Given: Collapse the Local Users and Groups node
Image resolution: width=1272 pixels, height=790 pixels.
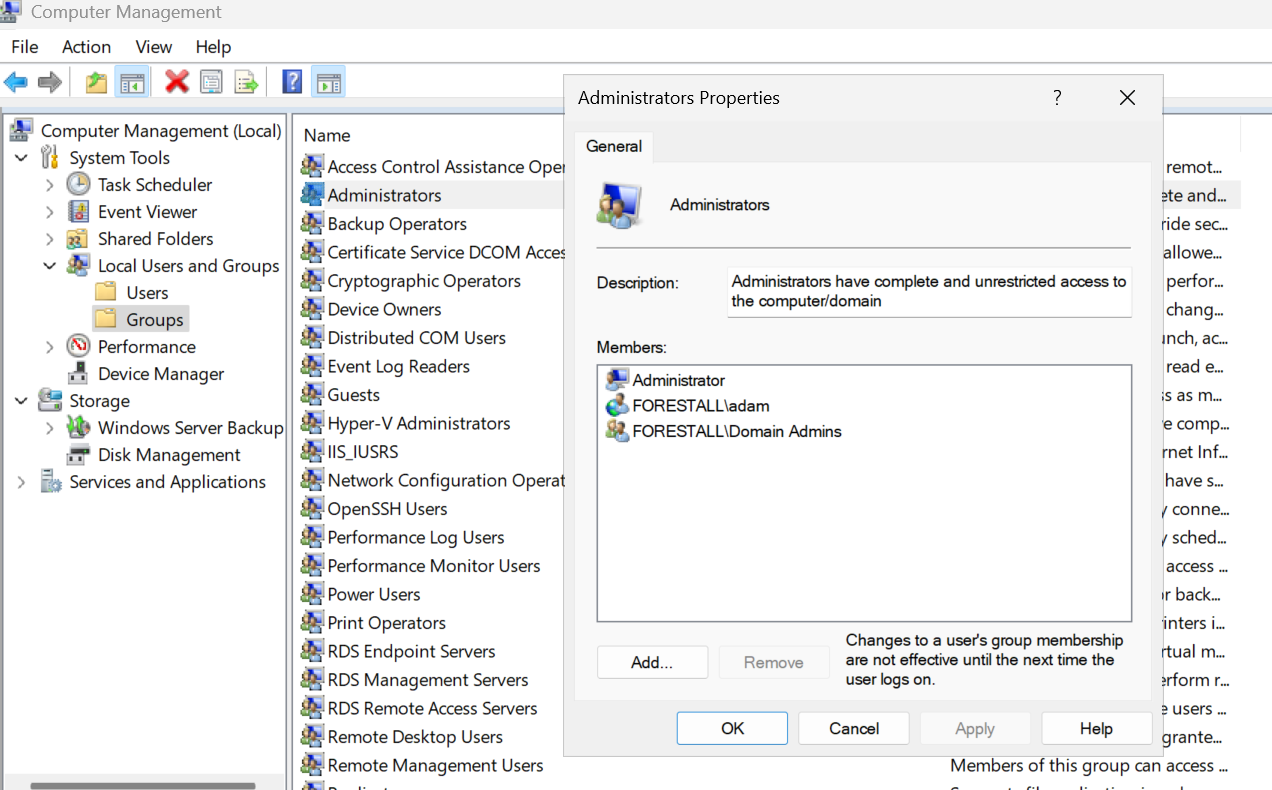Looking at the screenshot, I should (x=50, y=266).
